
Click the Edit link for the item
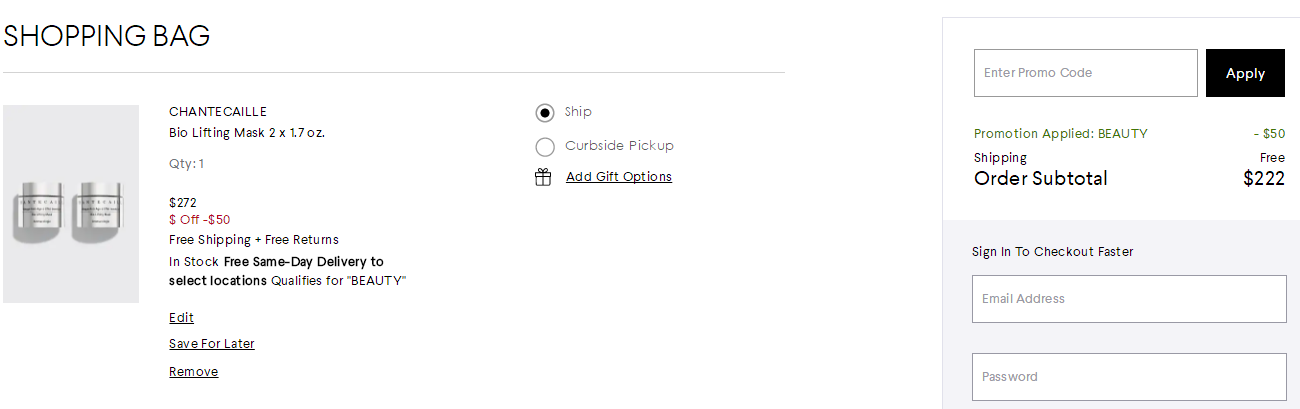click(181, 318)
